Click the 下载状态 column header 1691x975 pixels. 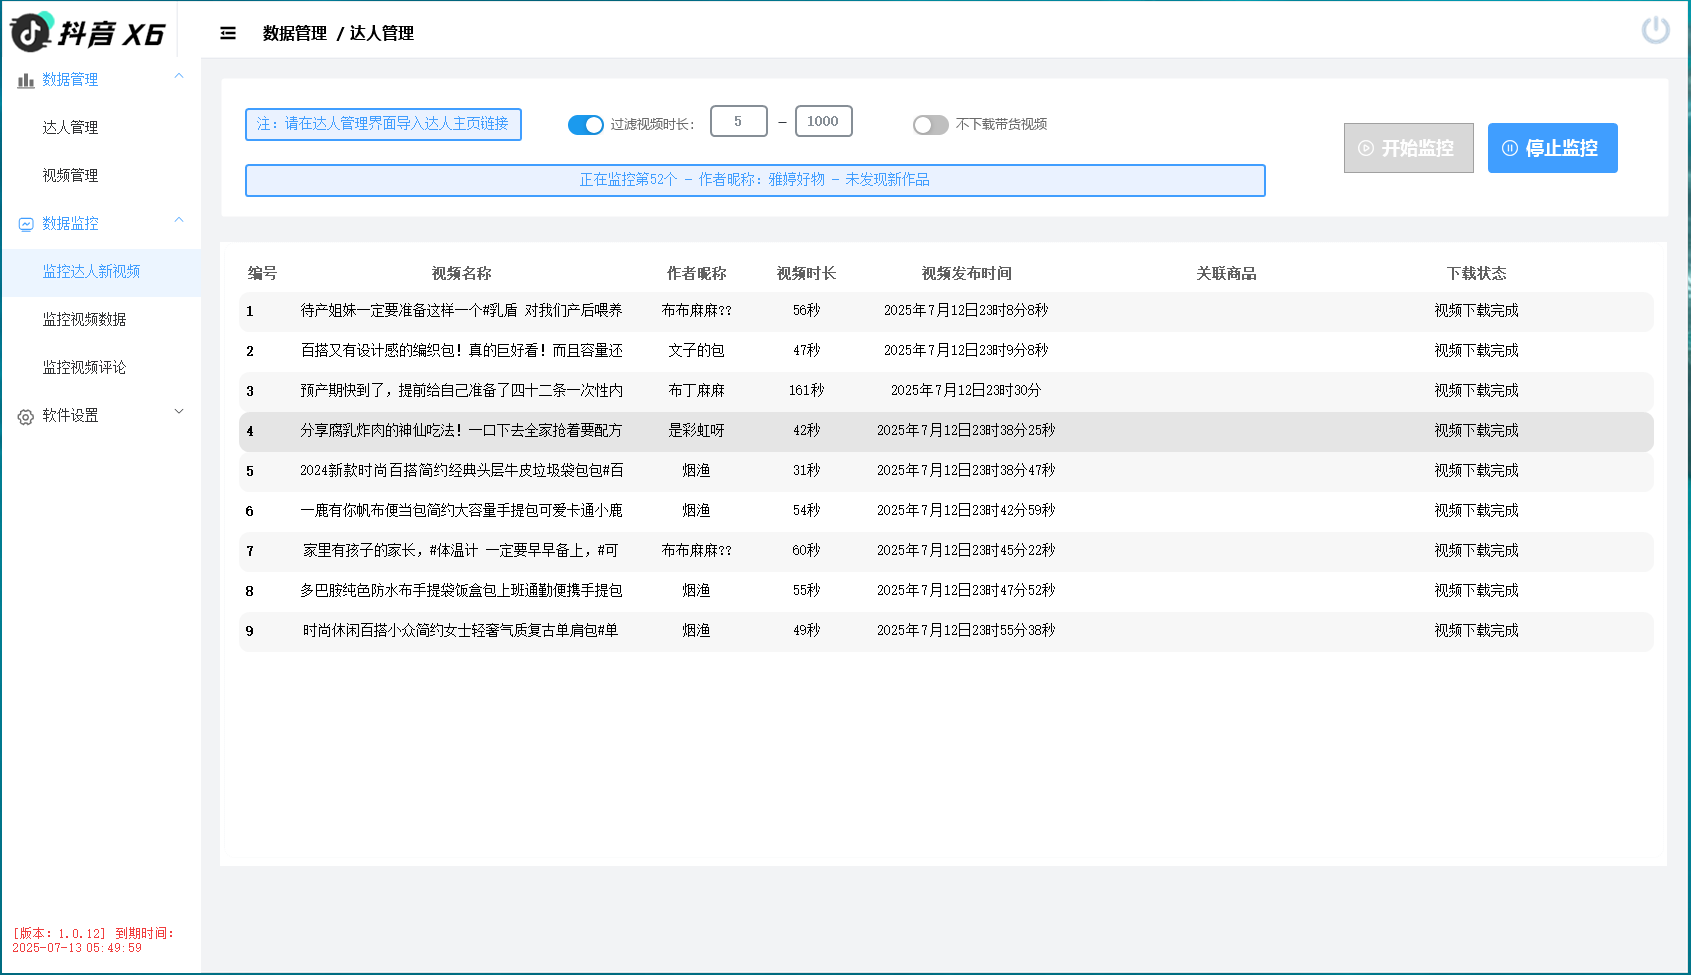click(x=1477, y=273)
